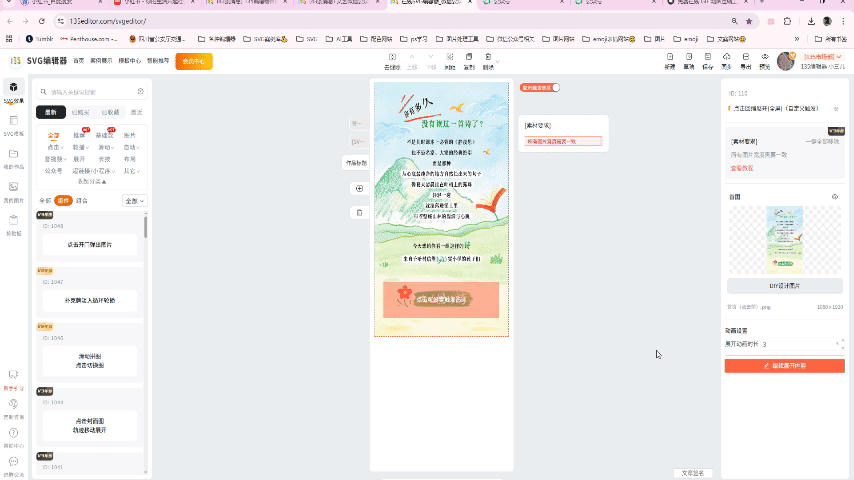The image size is (854, 480).
Task: Open the 其它 category dropdown
Action: pos(131,171)
